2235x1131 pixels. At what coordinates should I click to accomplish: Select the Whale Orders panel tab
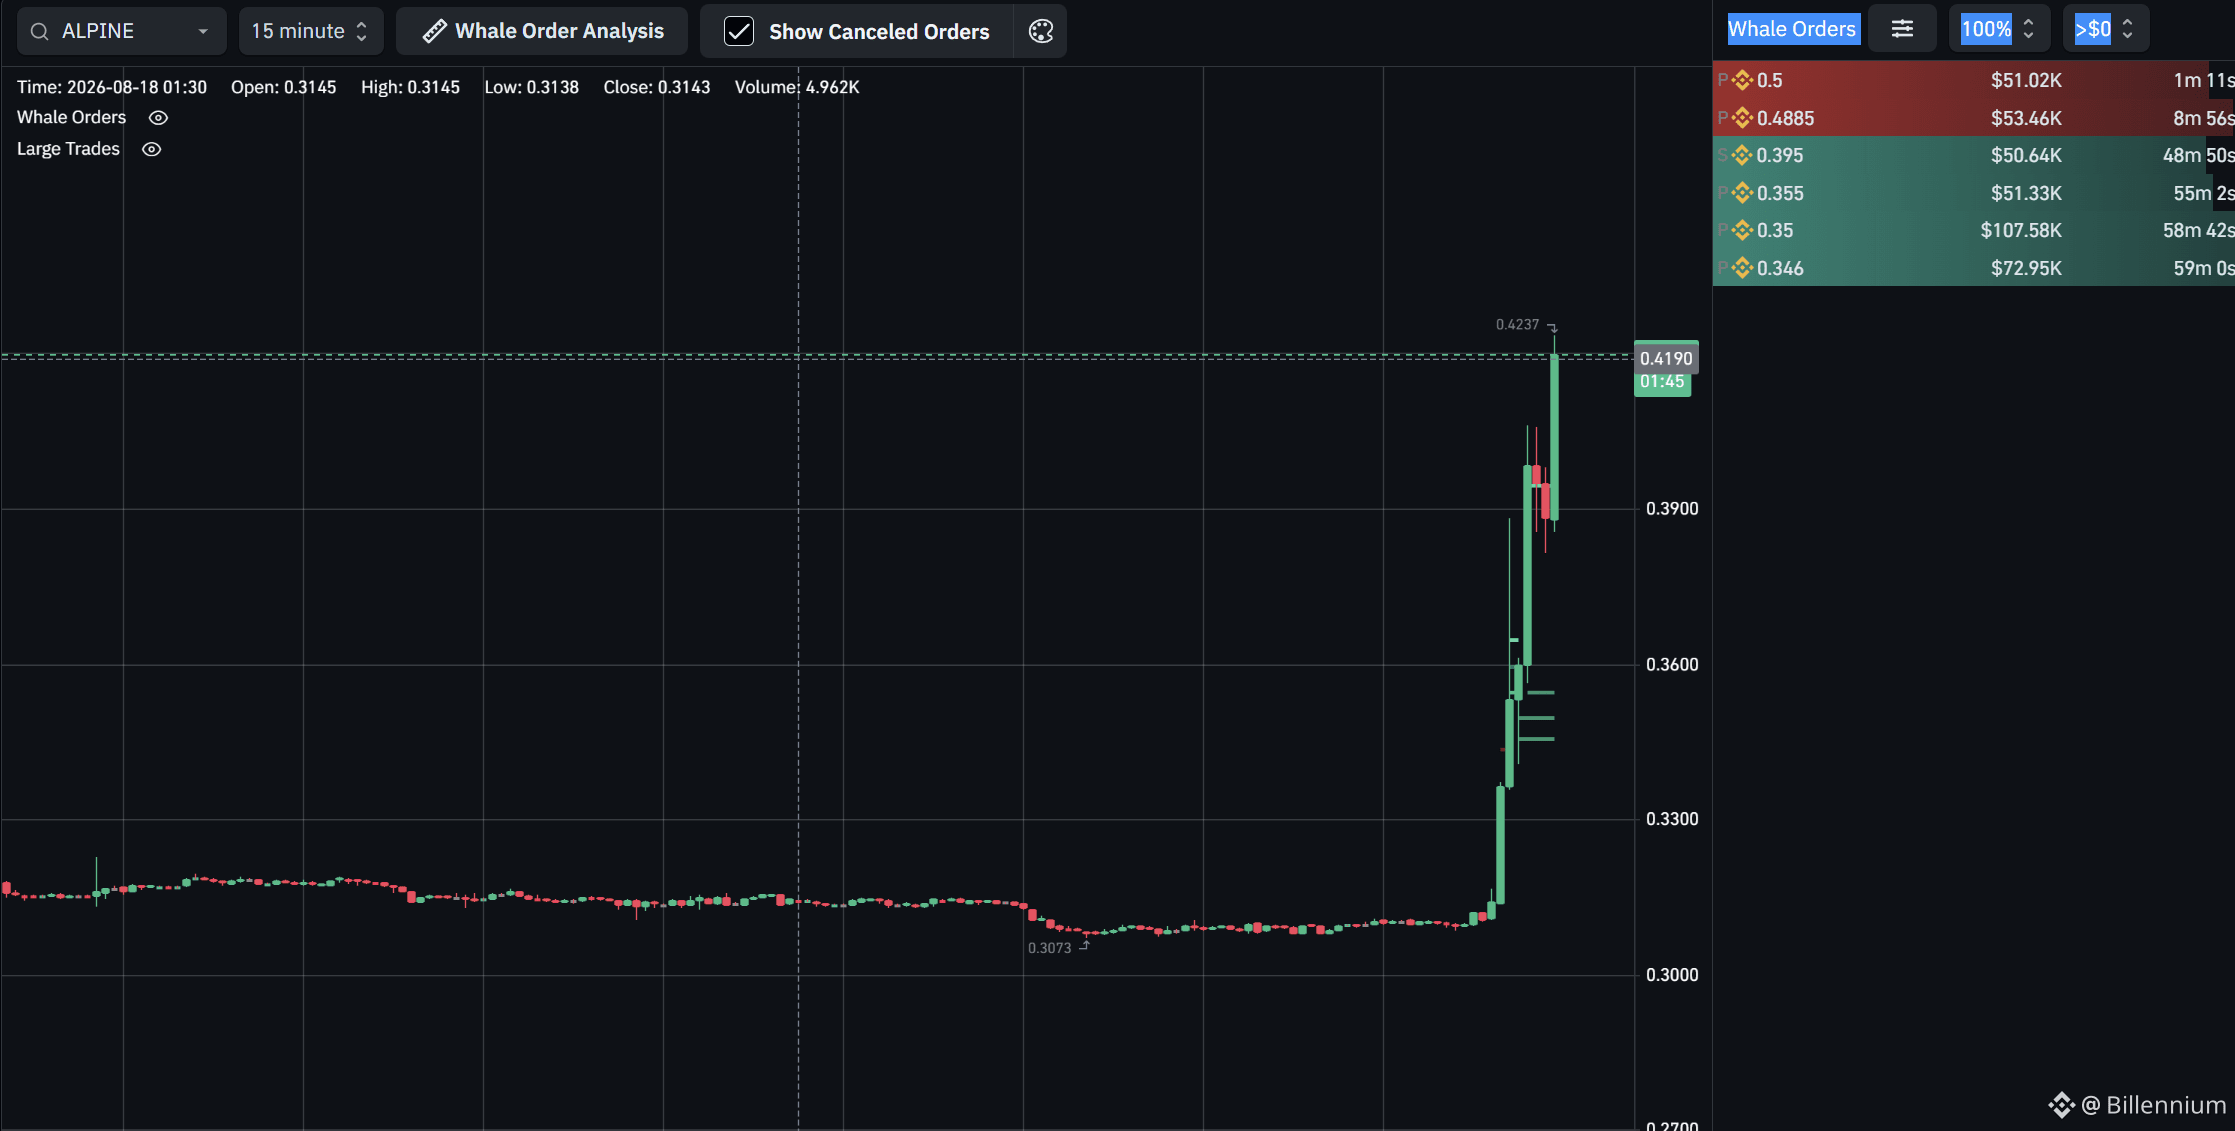tap(1792, 29)
